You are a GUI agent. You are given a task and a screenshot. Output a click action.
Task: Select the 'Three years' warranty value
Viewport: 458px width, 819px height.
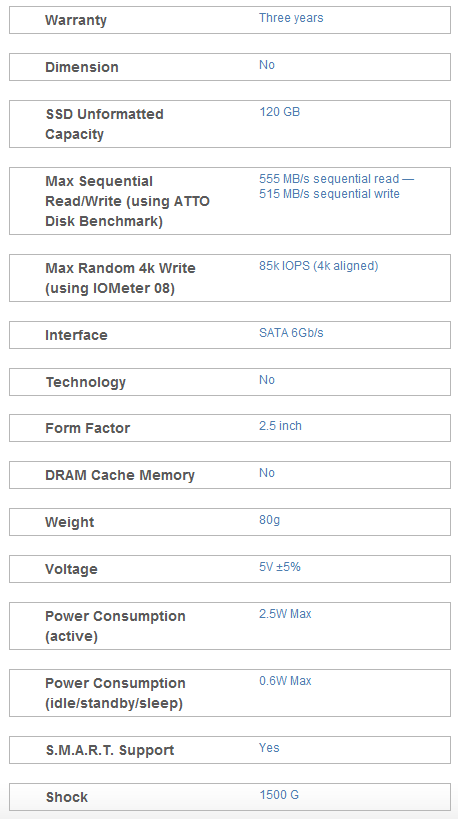coord(291,18)
